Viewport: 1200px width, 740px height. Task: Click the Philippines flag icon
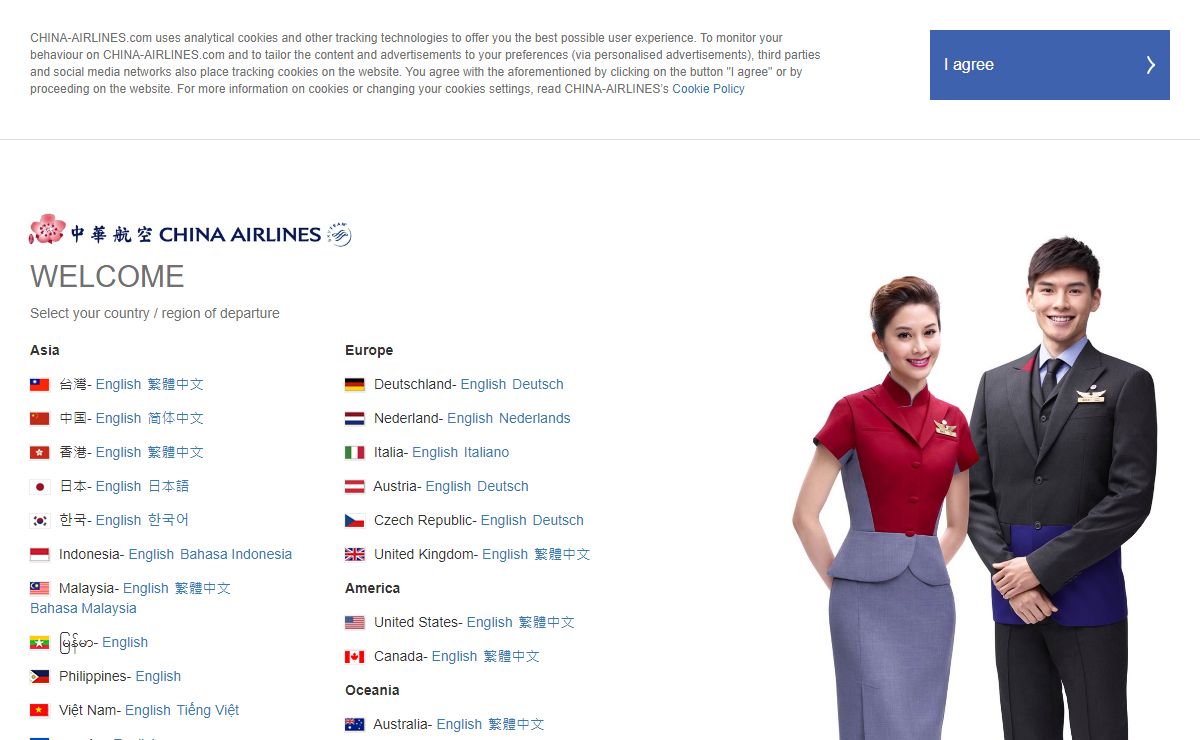coord(40,676)
